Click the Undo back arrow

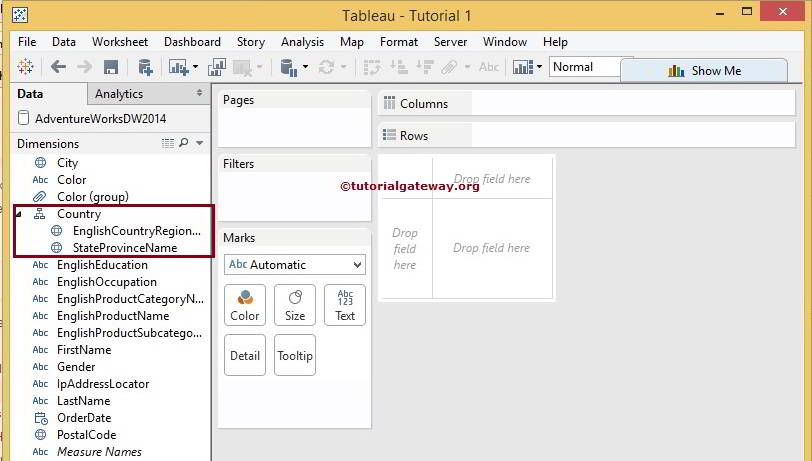tap(58, 67)
